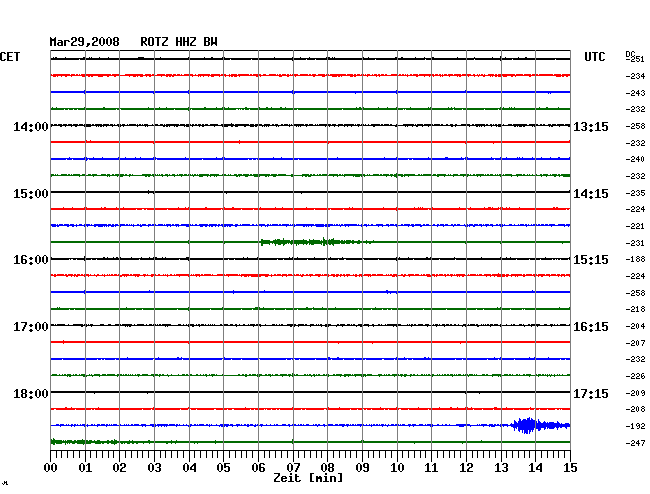Click the 13:15 UTC time label

click(x=591, y=126)
